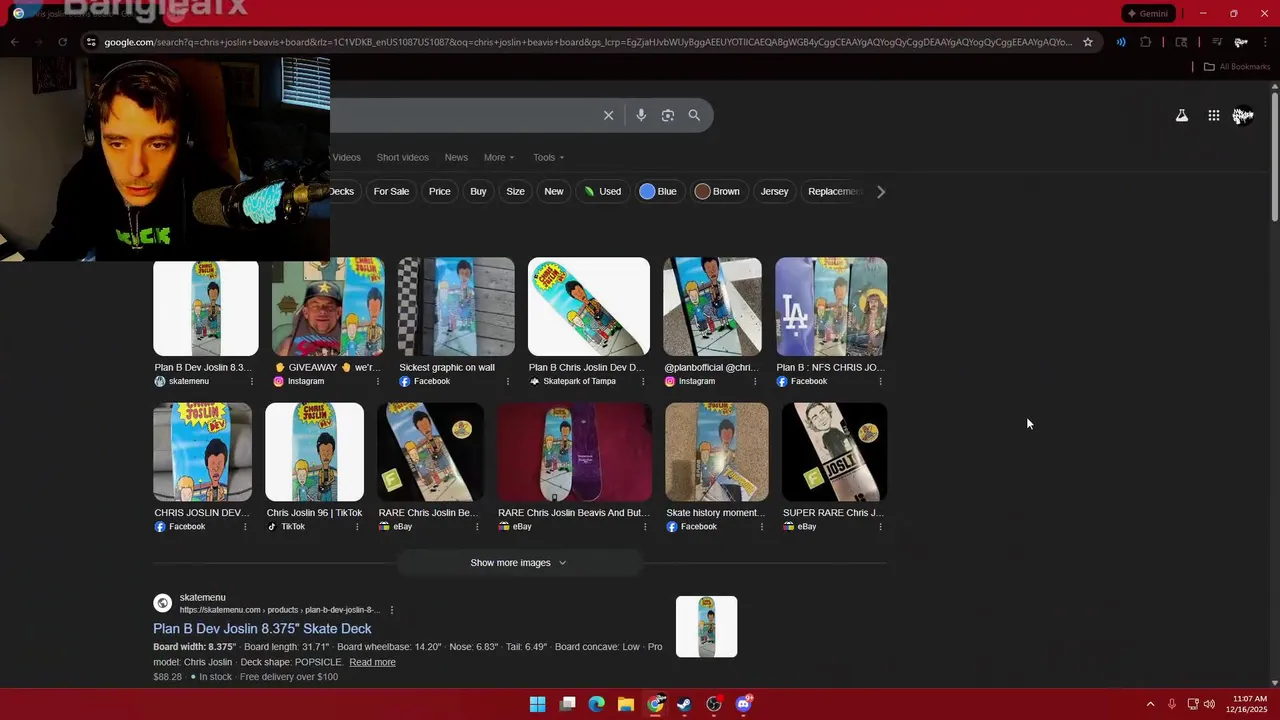Switch to the Videos tab

(346, 157)
